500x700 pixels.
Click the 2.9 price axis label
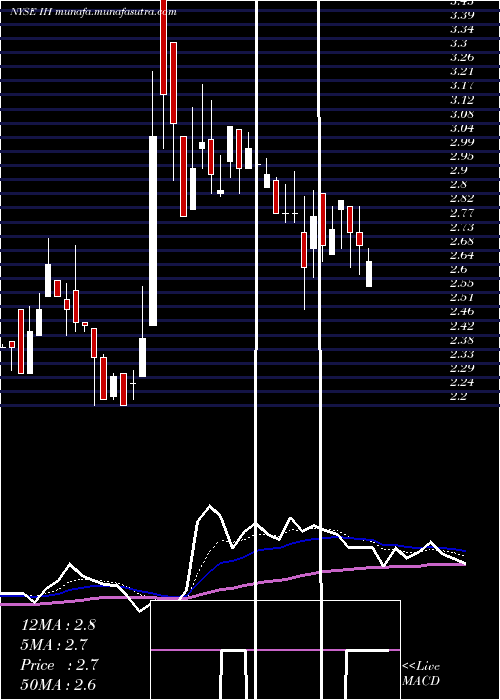pos(459,170)
